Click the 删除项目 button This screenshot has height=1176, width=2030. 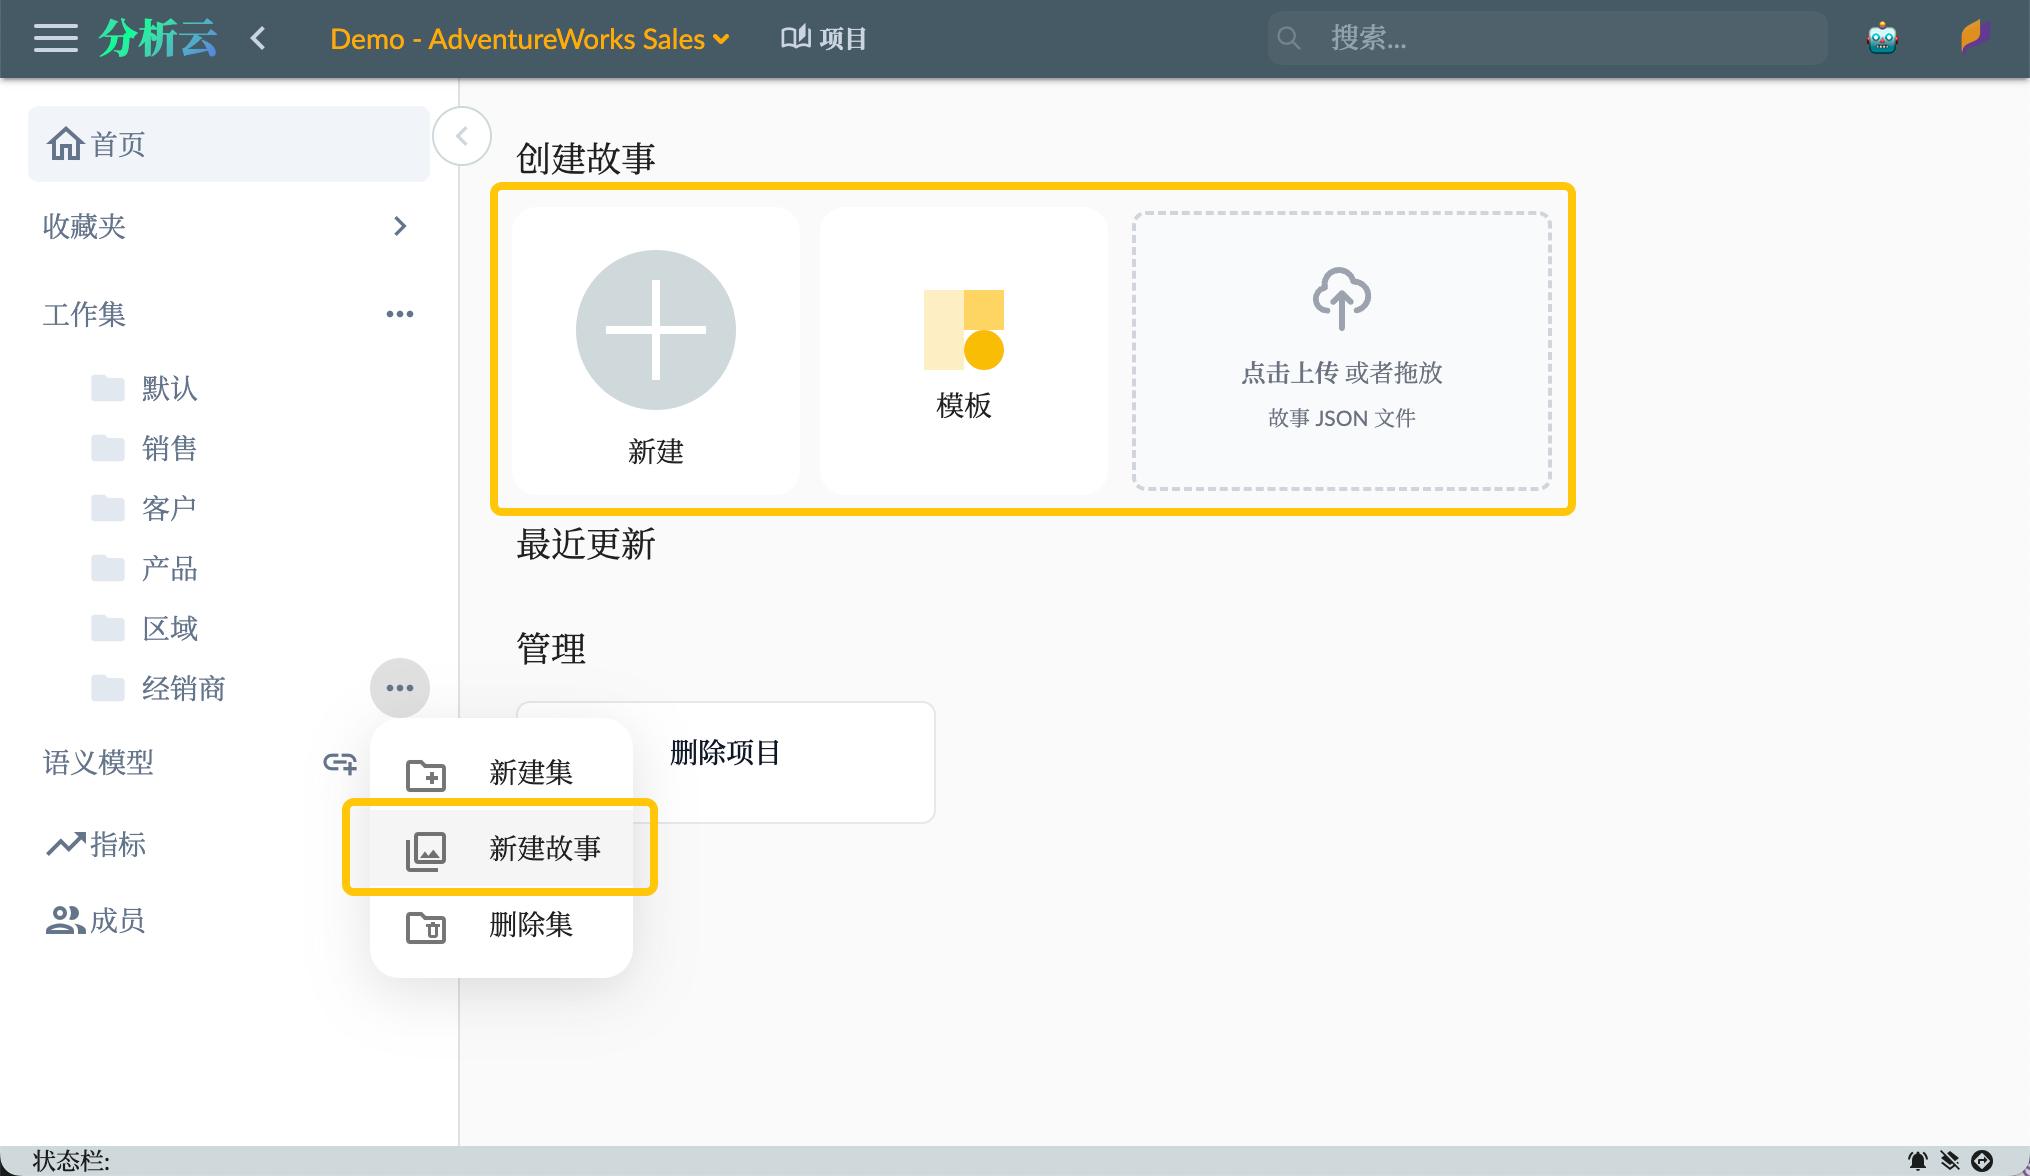[x=726, y=755]
